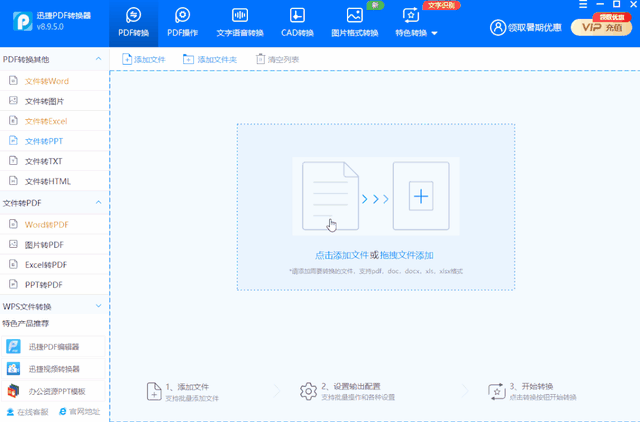
Task: Expand the WPS文件转换 section
Action: [98, 306]
